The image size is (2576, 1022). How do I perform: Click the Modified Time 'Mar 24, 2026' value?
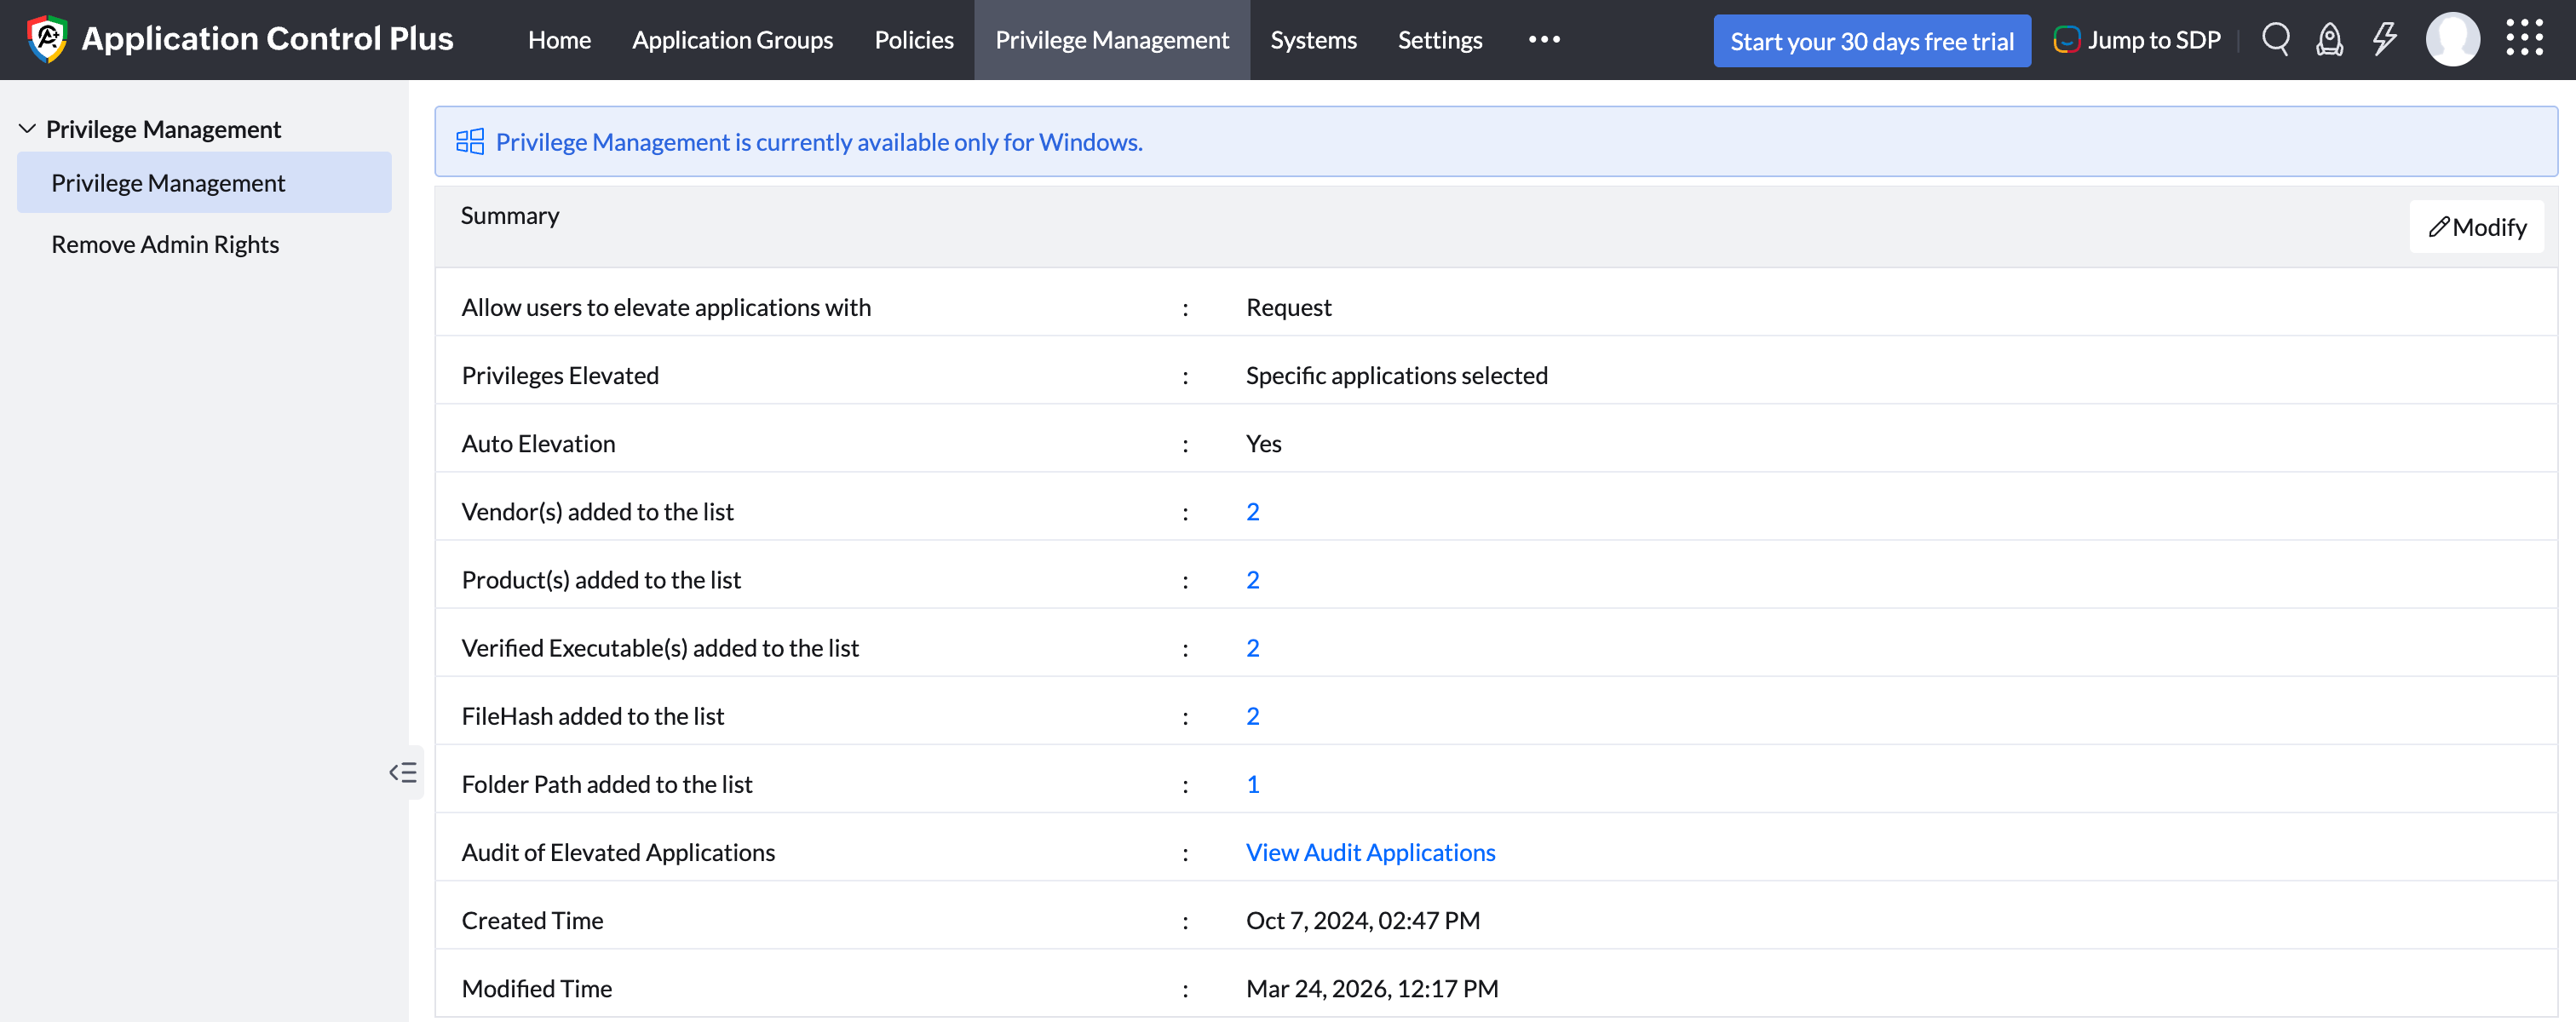(x=1371, y=988)
